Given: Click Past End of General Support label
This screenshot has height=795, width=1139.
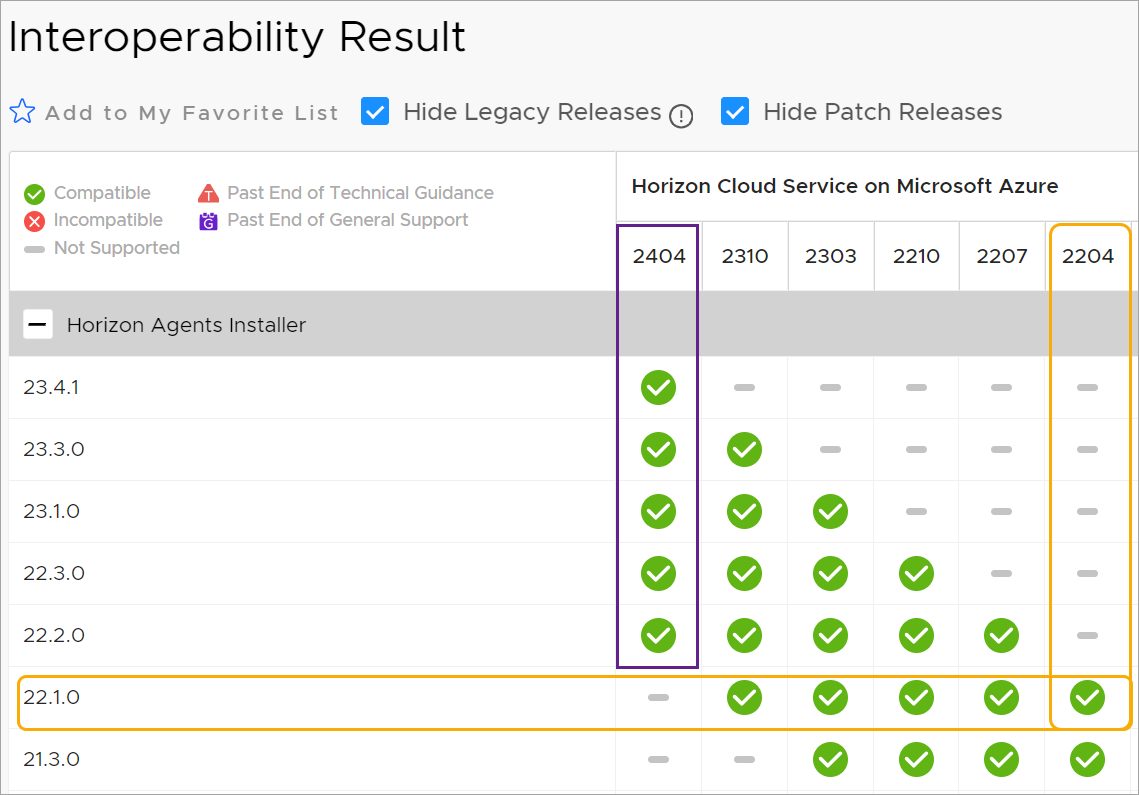Looking at the screenshot, I should (x=348, y=220).
